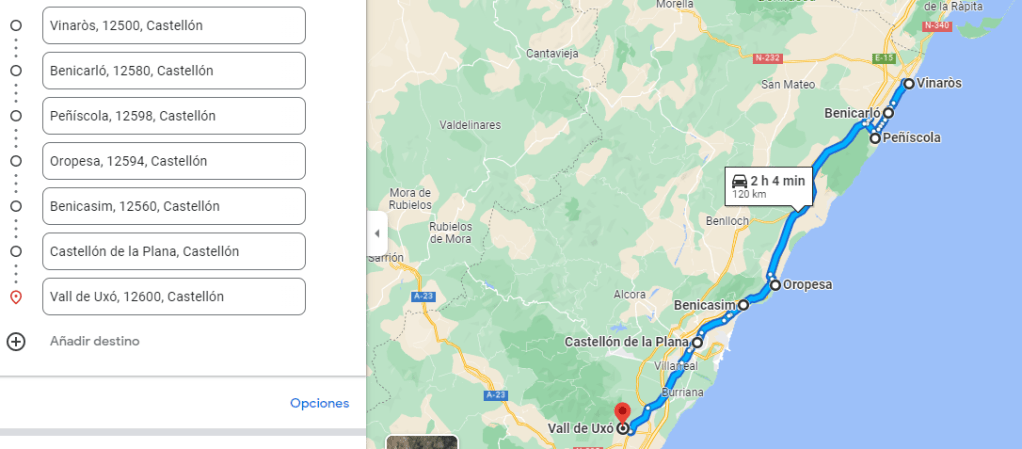Viewport: 1022px width, 449px height.
Task: Click the circle handle beside the Oropesa stop
Action: click(x=16, y=161)
